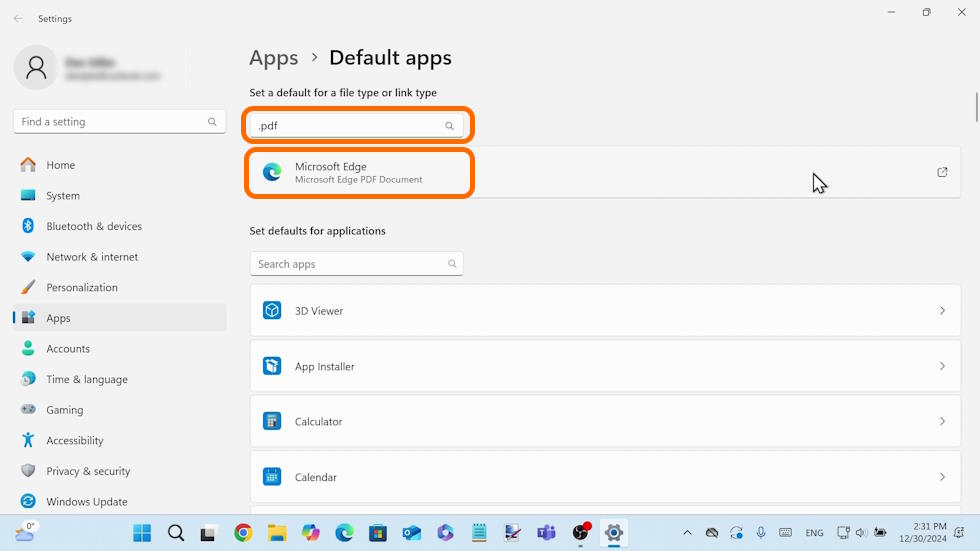980x551 pixels.
Task: Open Accessibility settings
Action: [x=119, y=440]
